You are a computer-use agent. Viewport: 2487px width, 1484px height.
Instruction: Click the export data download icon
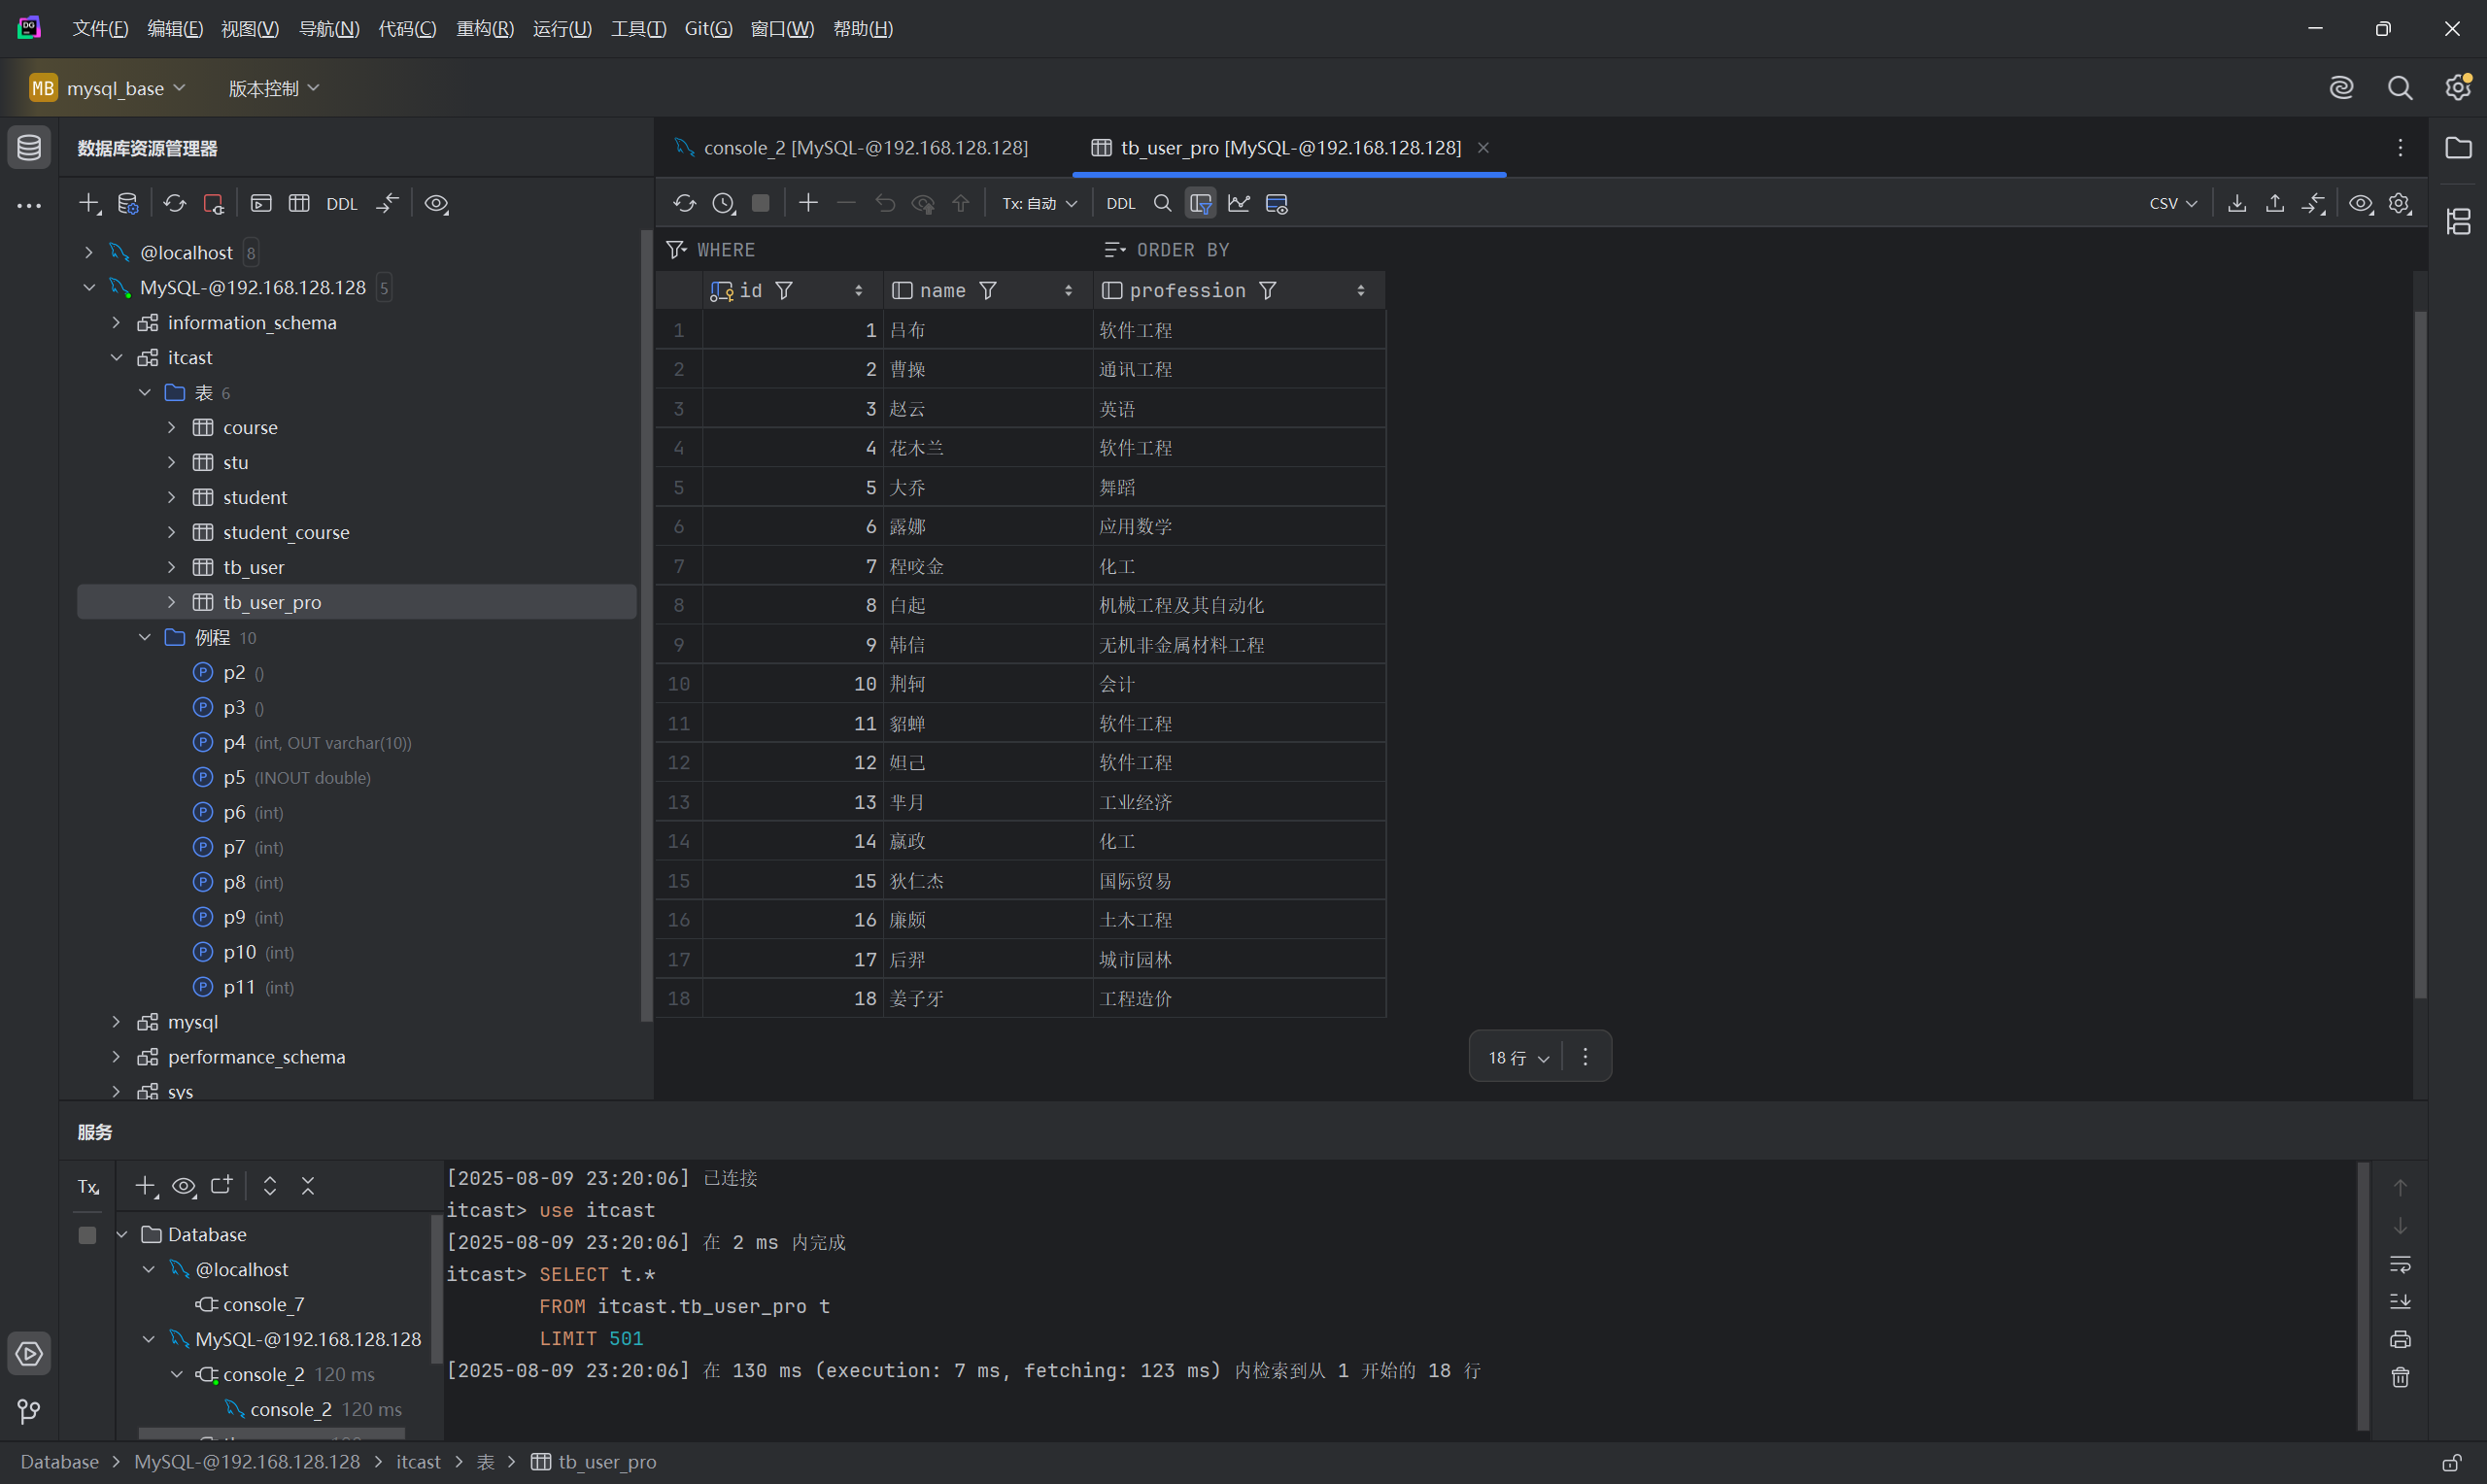point(2237,204)
